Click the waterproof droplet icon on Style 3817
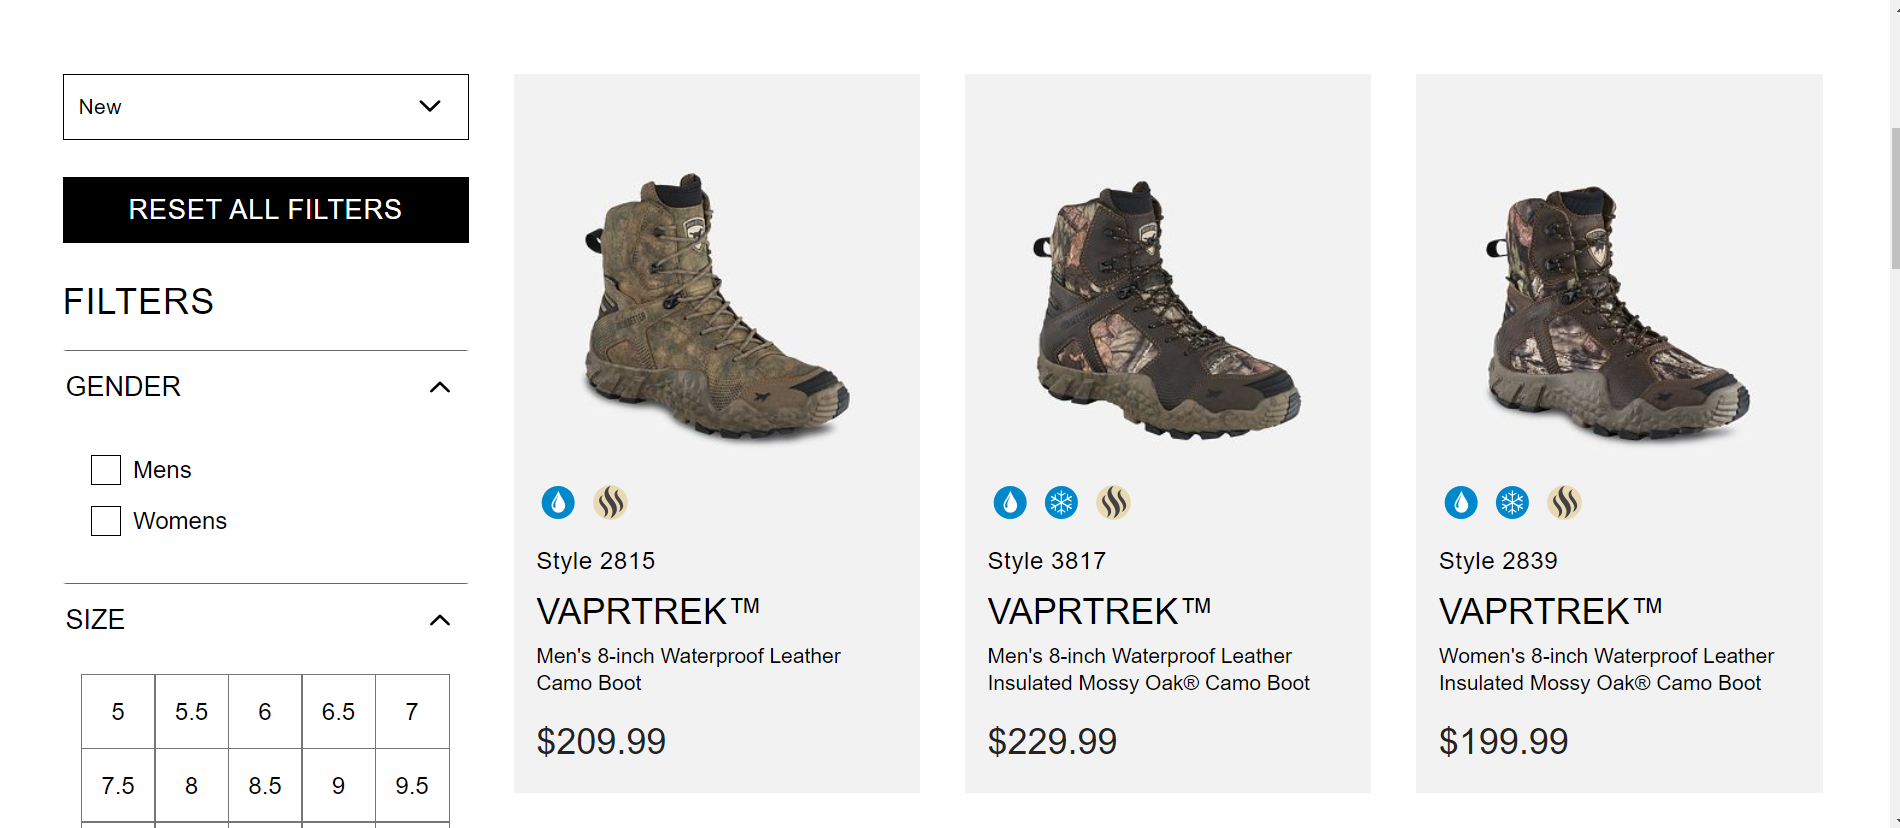This screenshot has width=1900, height=828. click(x=1011, y=503)
